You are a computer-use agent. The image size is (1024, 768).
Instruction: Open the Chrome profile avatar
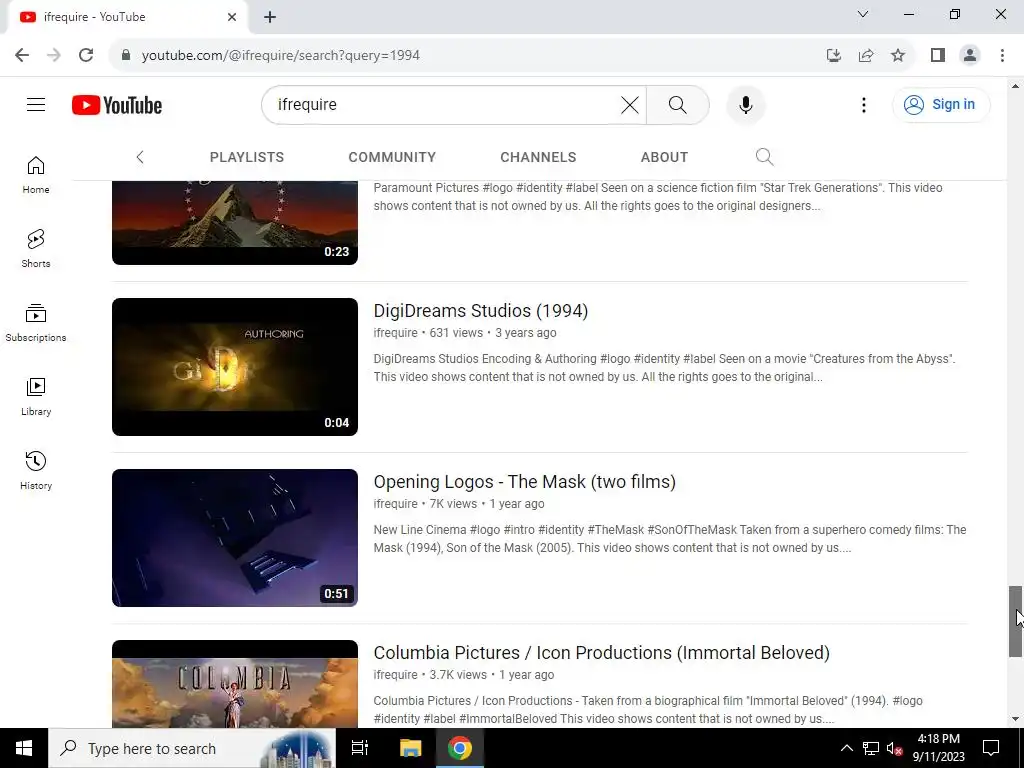tap(970, 55)
